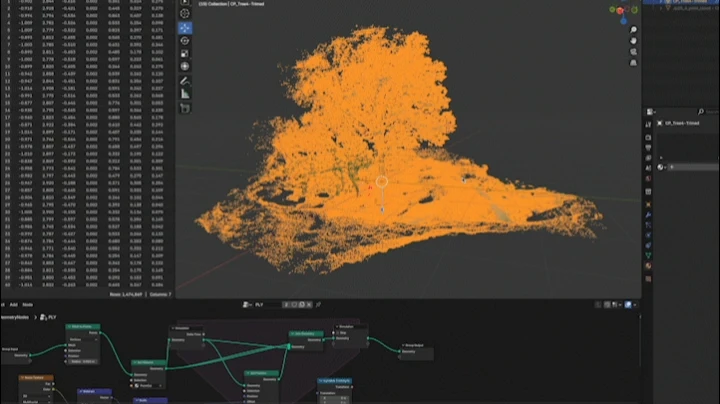
Task: Open the Collection properties tab
Action: point(648,191)
